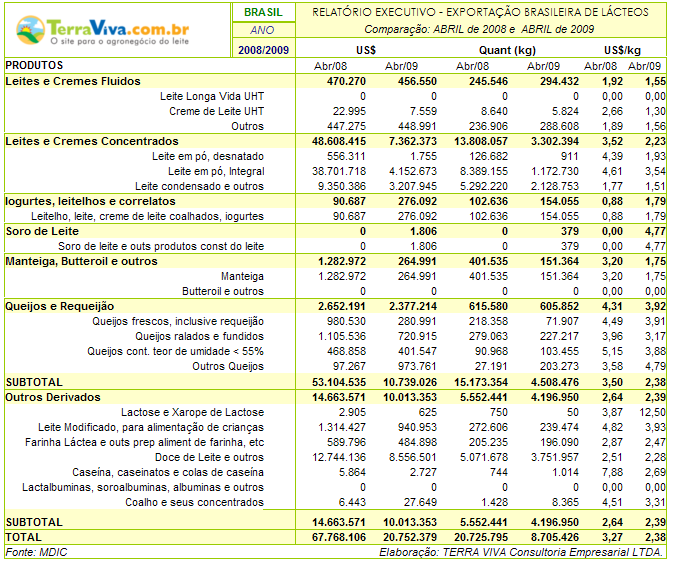Select Queijos frescos, inclusive requeijão label
Viewport: 673px width, 563px height.
click(x=178, y=321)
